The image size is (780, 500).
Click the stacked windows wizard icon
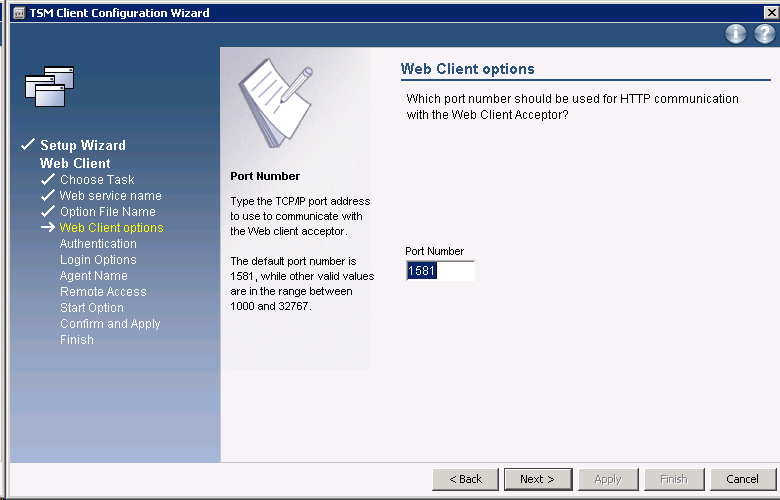(50, 86)
